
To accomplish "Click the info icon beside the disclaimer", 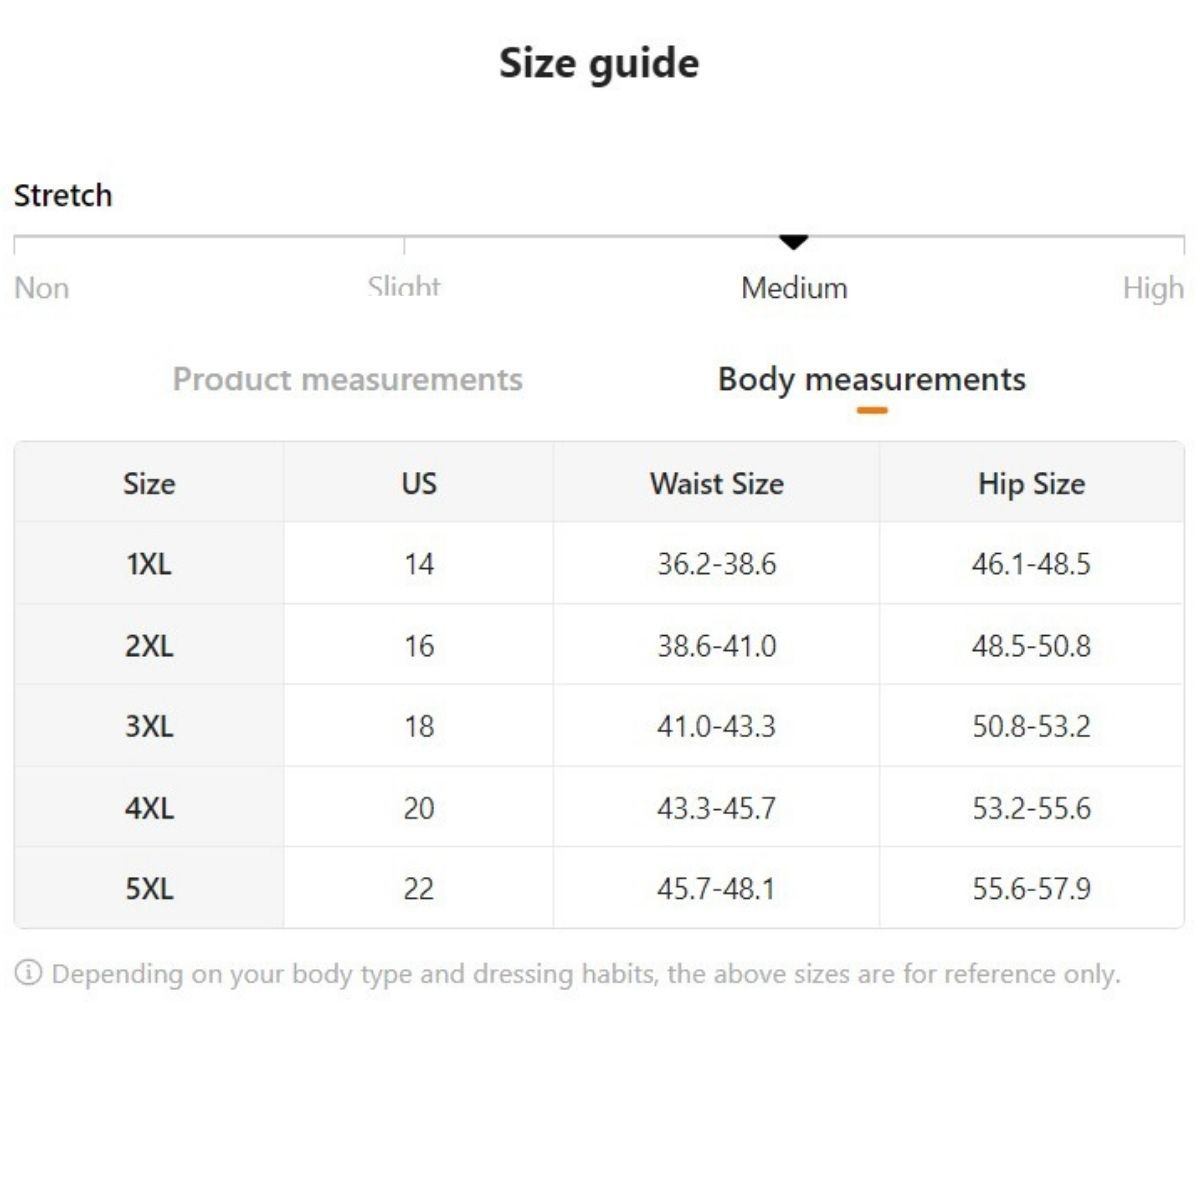I will pyautogui.click(x=28, y=973).
